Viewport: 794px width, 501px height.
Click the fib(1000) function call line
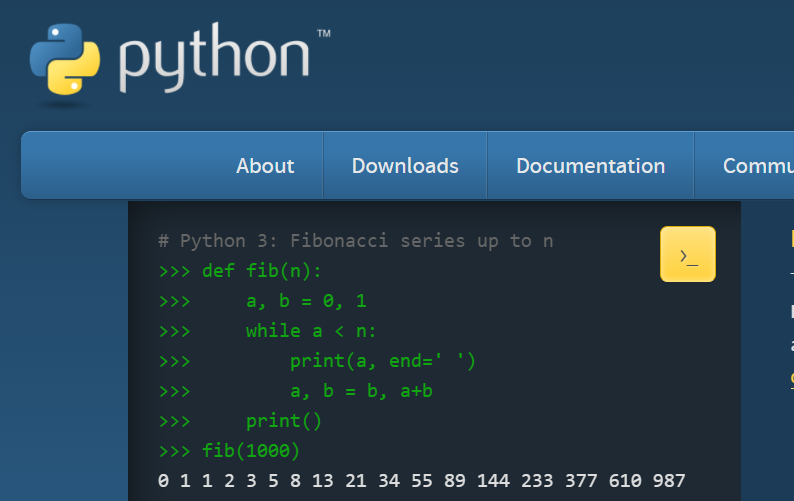[x=251, y=451]
